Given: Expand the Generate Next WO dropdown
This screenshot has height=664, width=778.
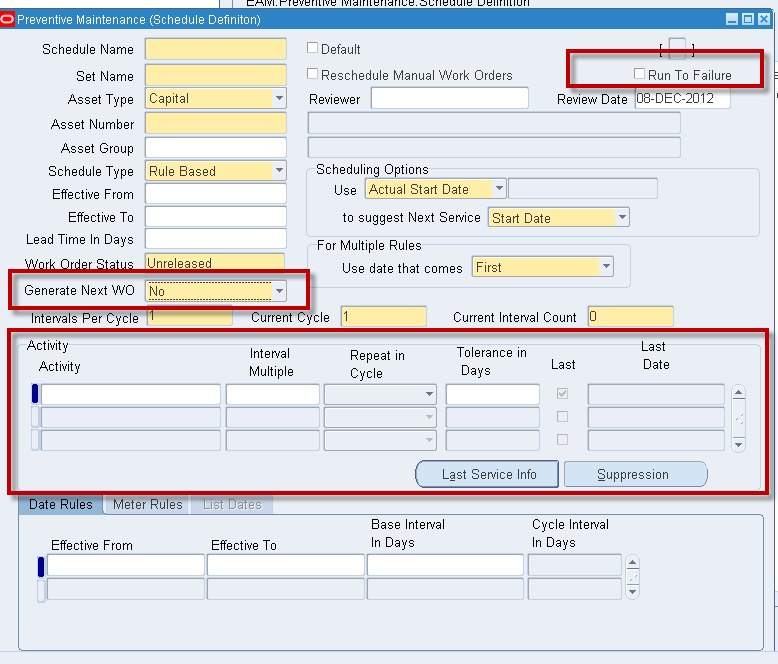Looking at the screenshot, I should (x=279, y=291).
